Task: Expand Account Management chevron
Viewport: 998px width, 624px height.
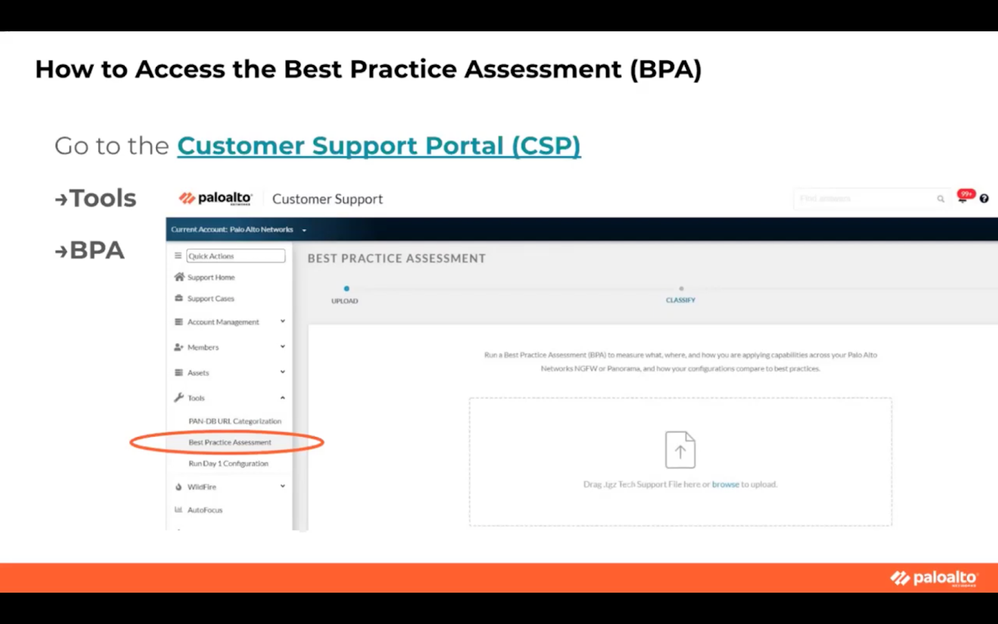Action: point(283,322)
